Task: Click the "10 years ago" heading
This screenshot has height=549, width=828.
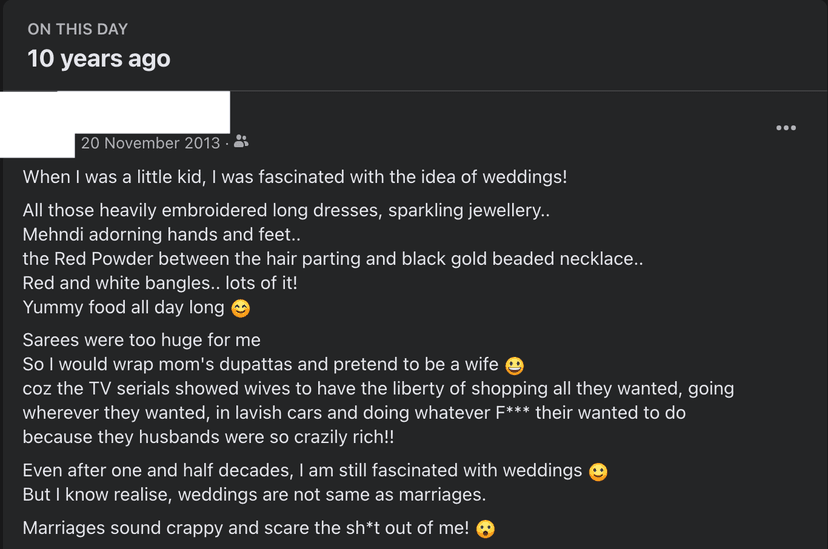Action: 99,59
